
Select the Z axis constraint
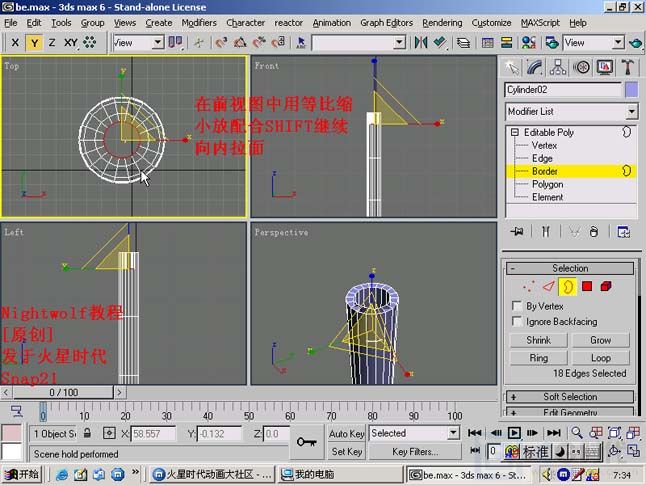pos(52,42)
